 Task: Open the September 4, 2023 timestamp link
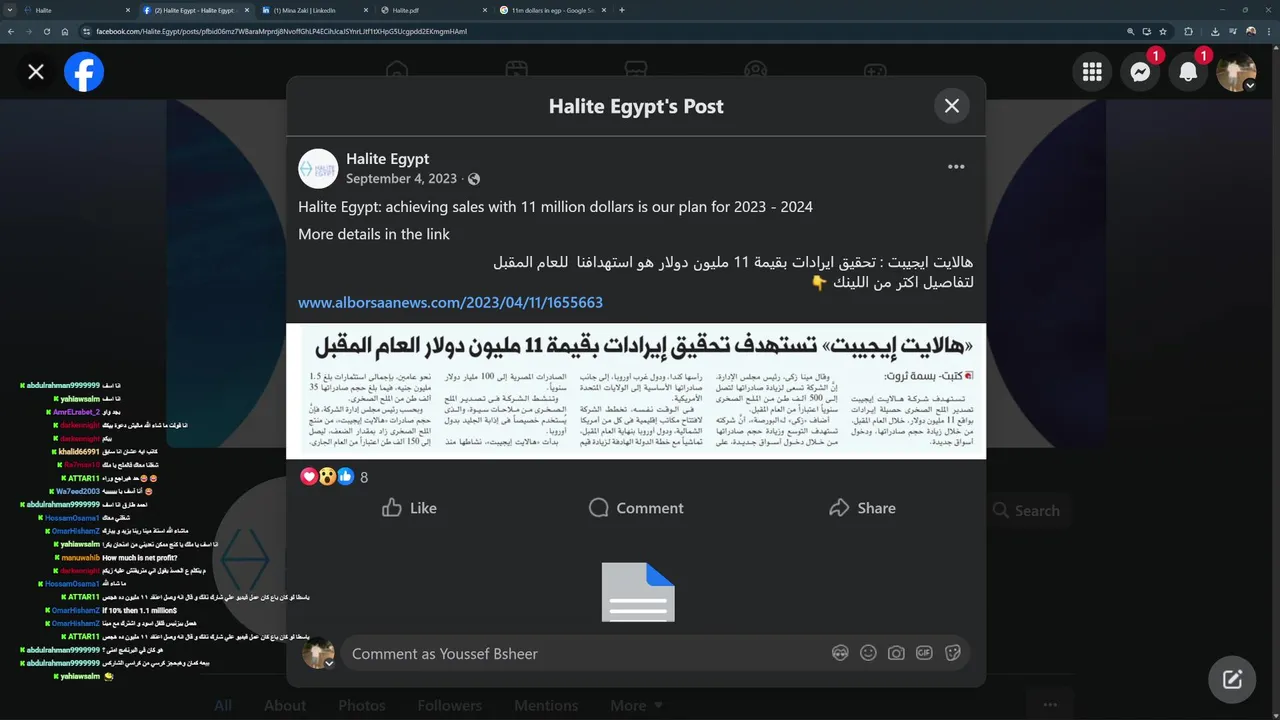tap(401, 179)
